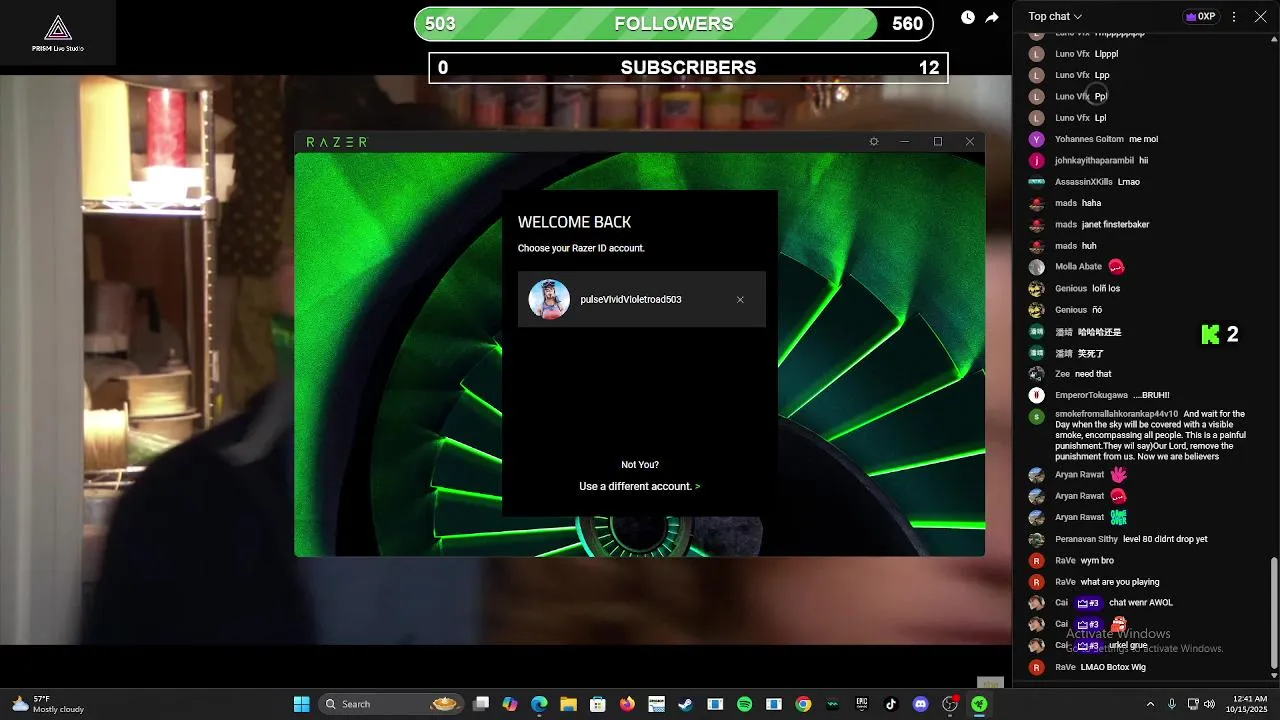1280x720 pixels.
Task: Open weather widget showing 57°F
Action: pyautogui.click(x=49, y=704)
